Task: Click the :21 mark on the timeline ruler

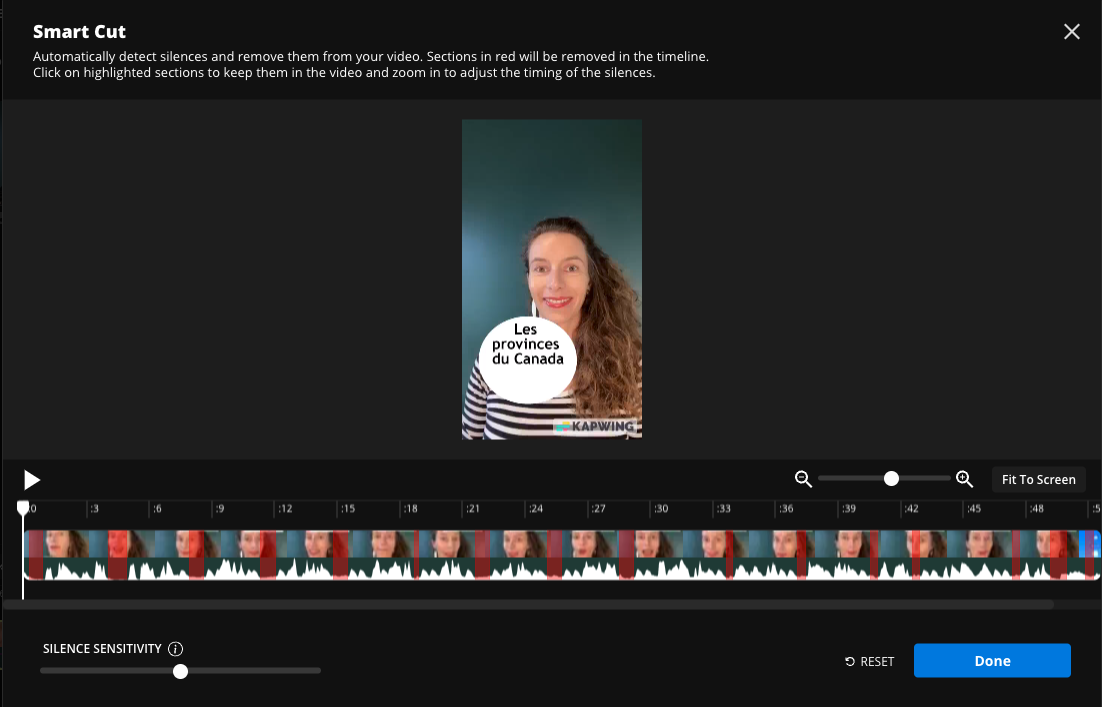Action: (x=468, y=508)
